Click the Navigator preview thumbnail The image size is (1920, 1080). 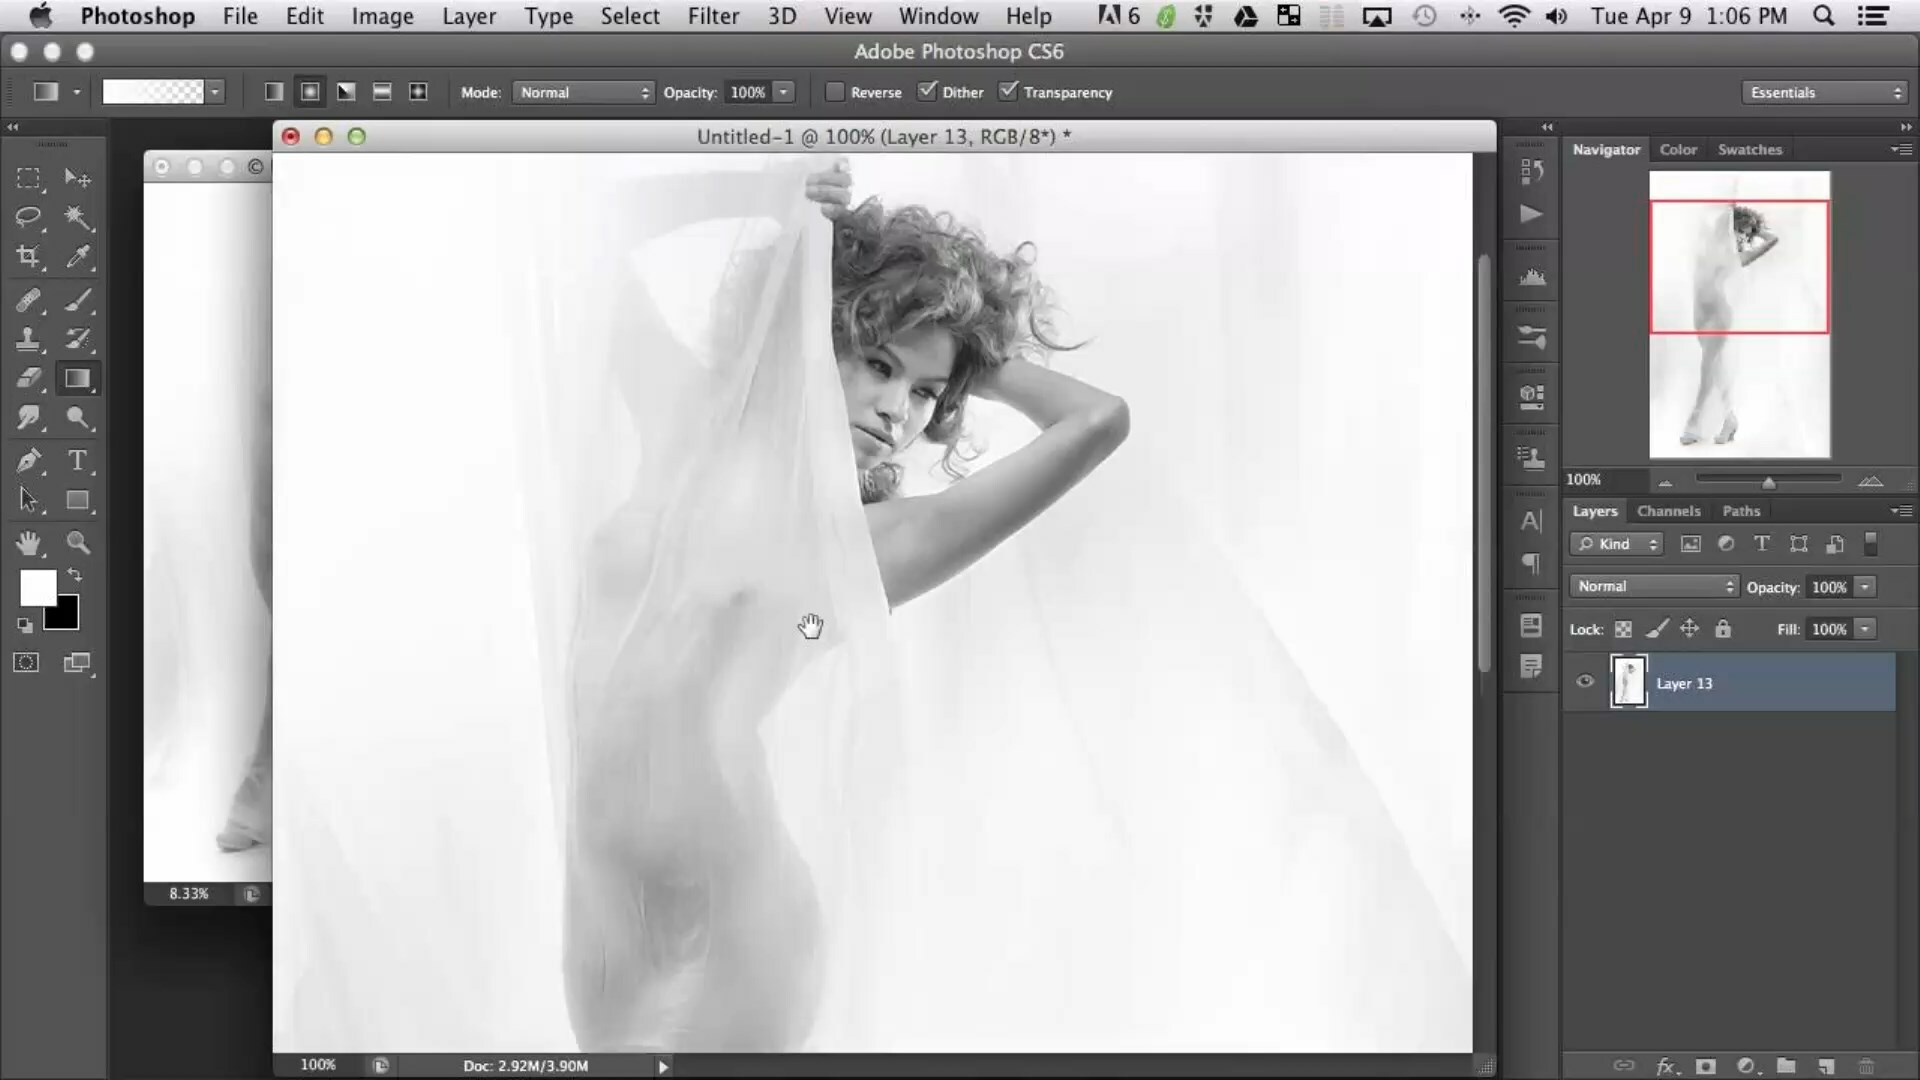1739,314
